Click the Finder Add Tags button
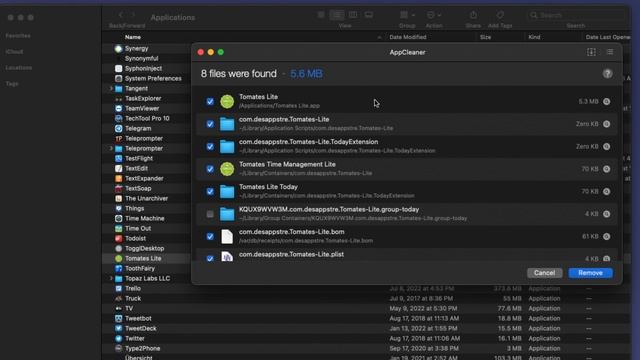The height and width of the screenshot is (360, 640). click(500, 15)
